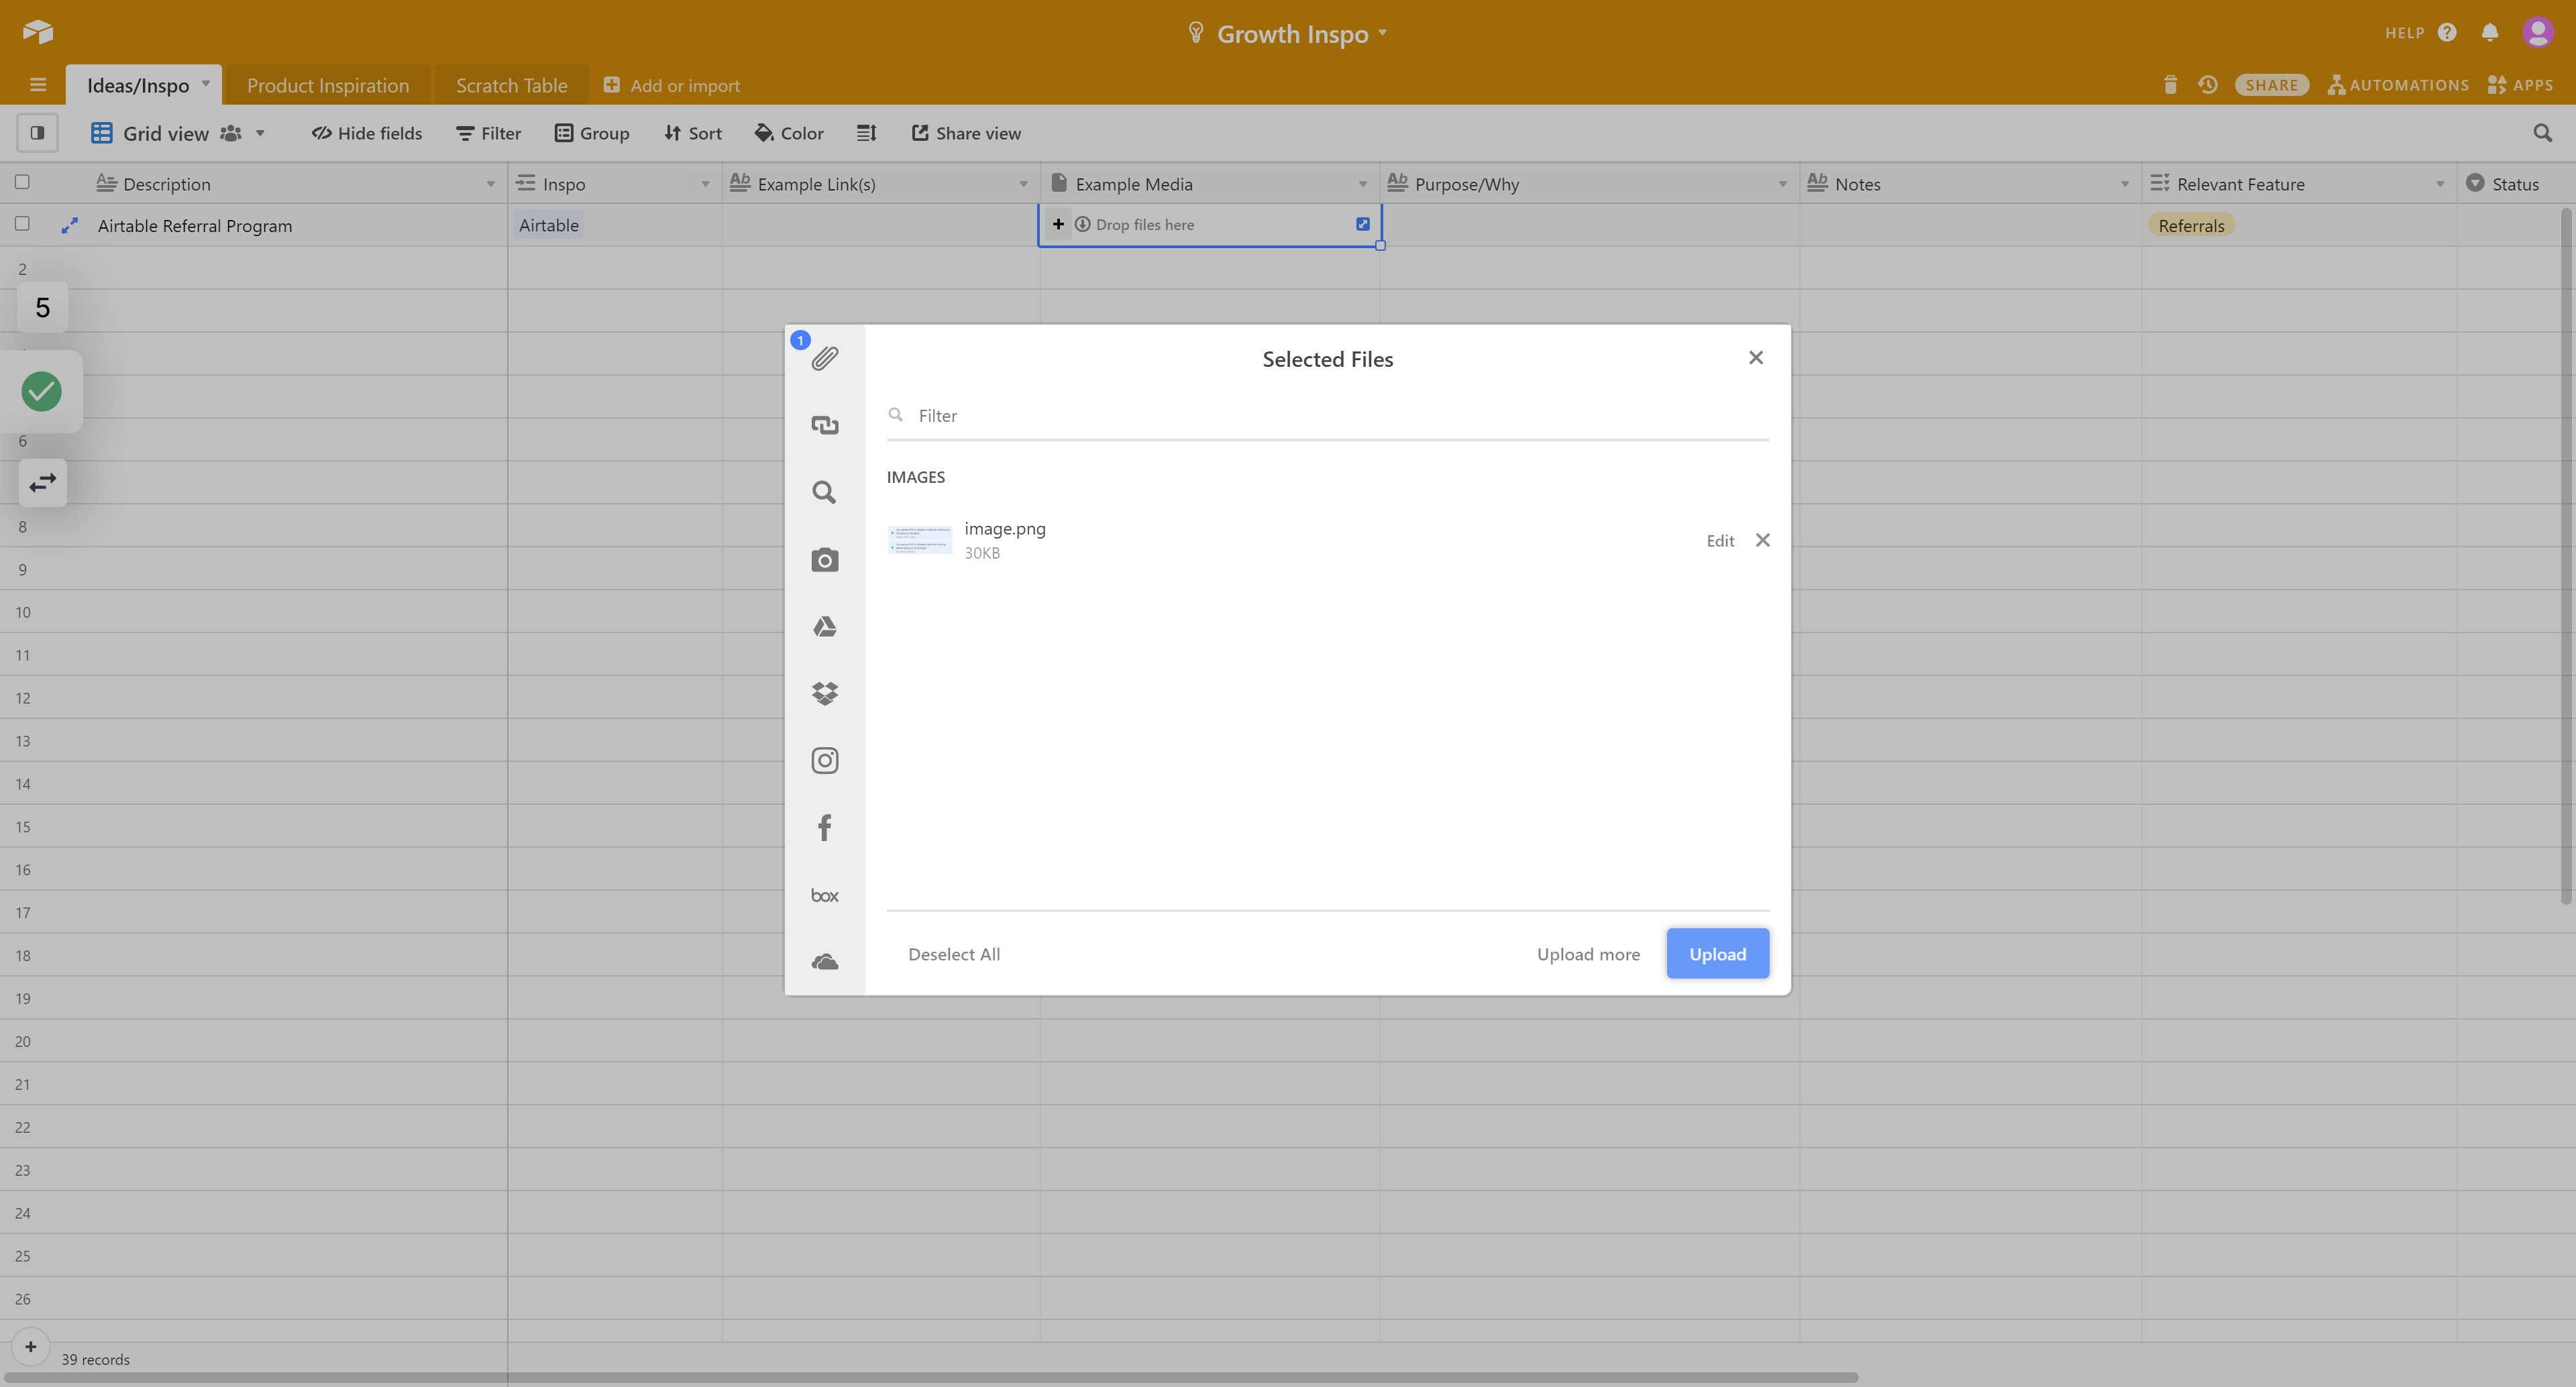This screenshot has height=1387, width=2576.
Task: Open the user account avatar
Action: [2537, 32]
